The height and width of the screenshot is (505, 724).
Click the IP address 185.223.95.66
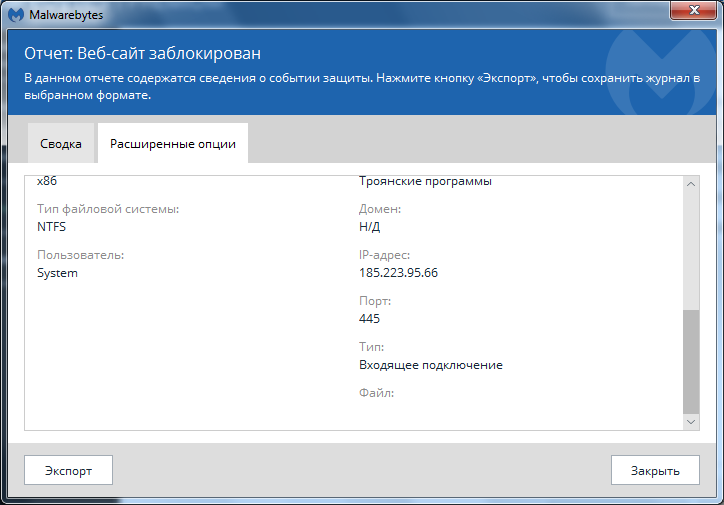(x=398, y=272)
